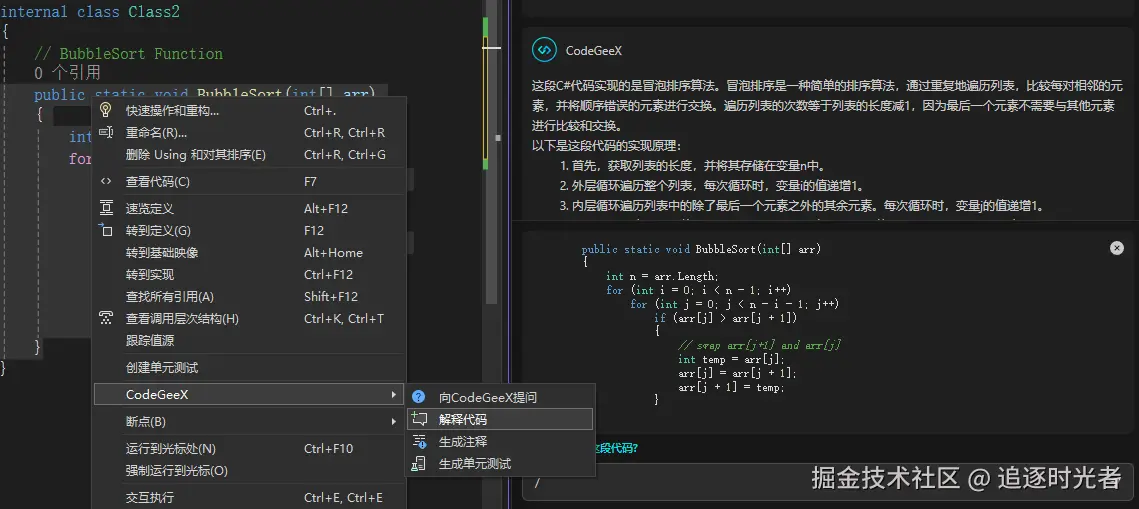Choose 创建单元测试 from context menu

pos(248,367)
